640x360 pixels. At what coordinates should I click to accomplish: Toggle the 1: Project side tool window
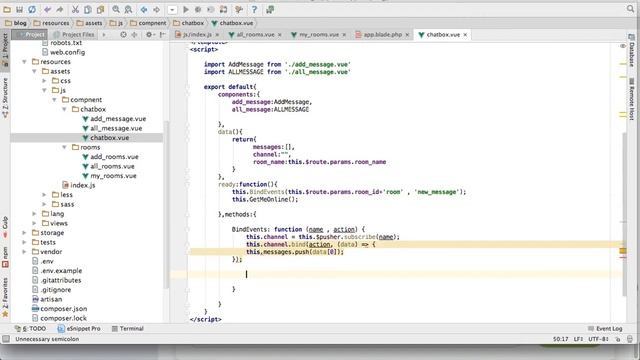[x=5, y=50]
